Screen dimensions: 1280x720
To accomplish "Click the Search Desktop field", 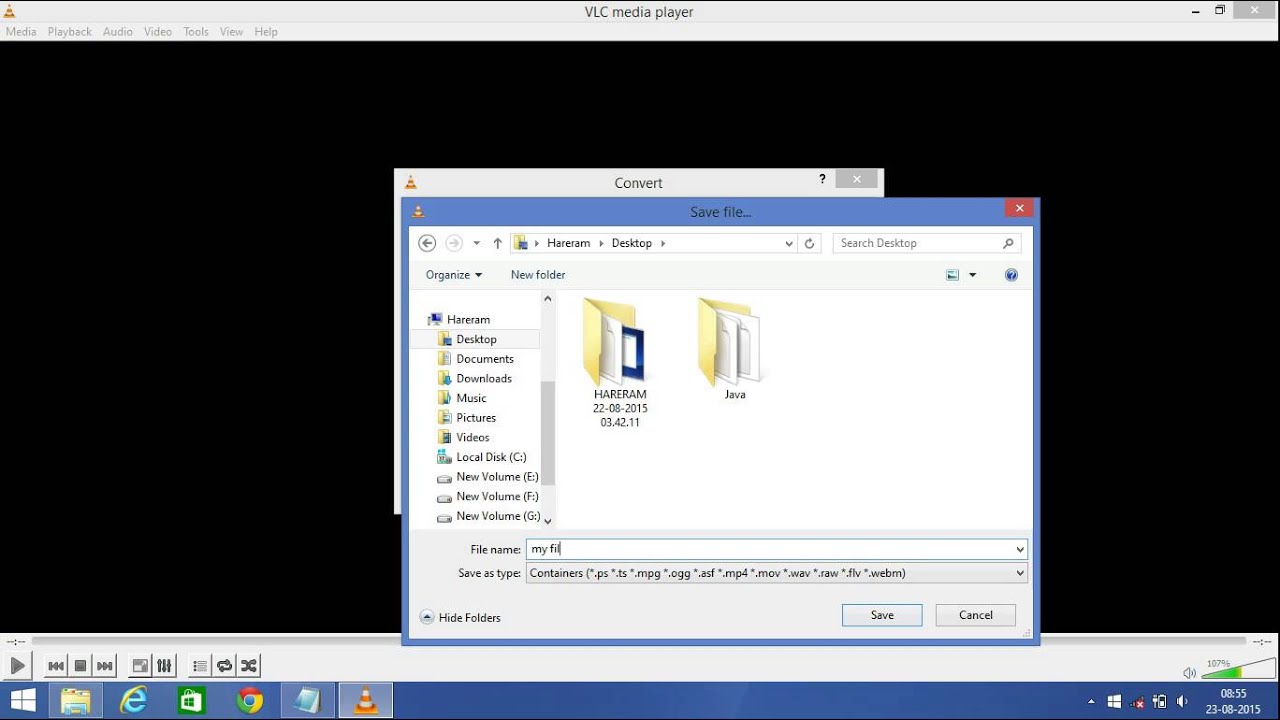I will coord(926,243).
